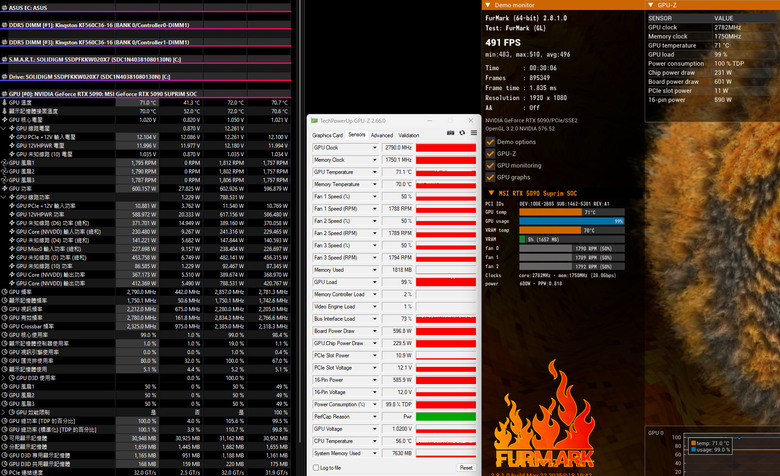Click the System Memory Used value 7630 MB

point(397,454)
